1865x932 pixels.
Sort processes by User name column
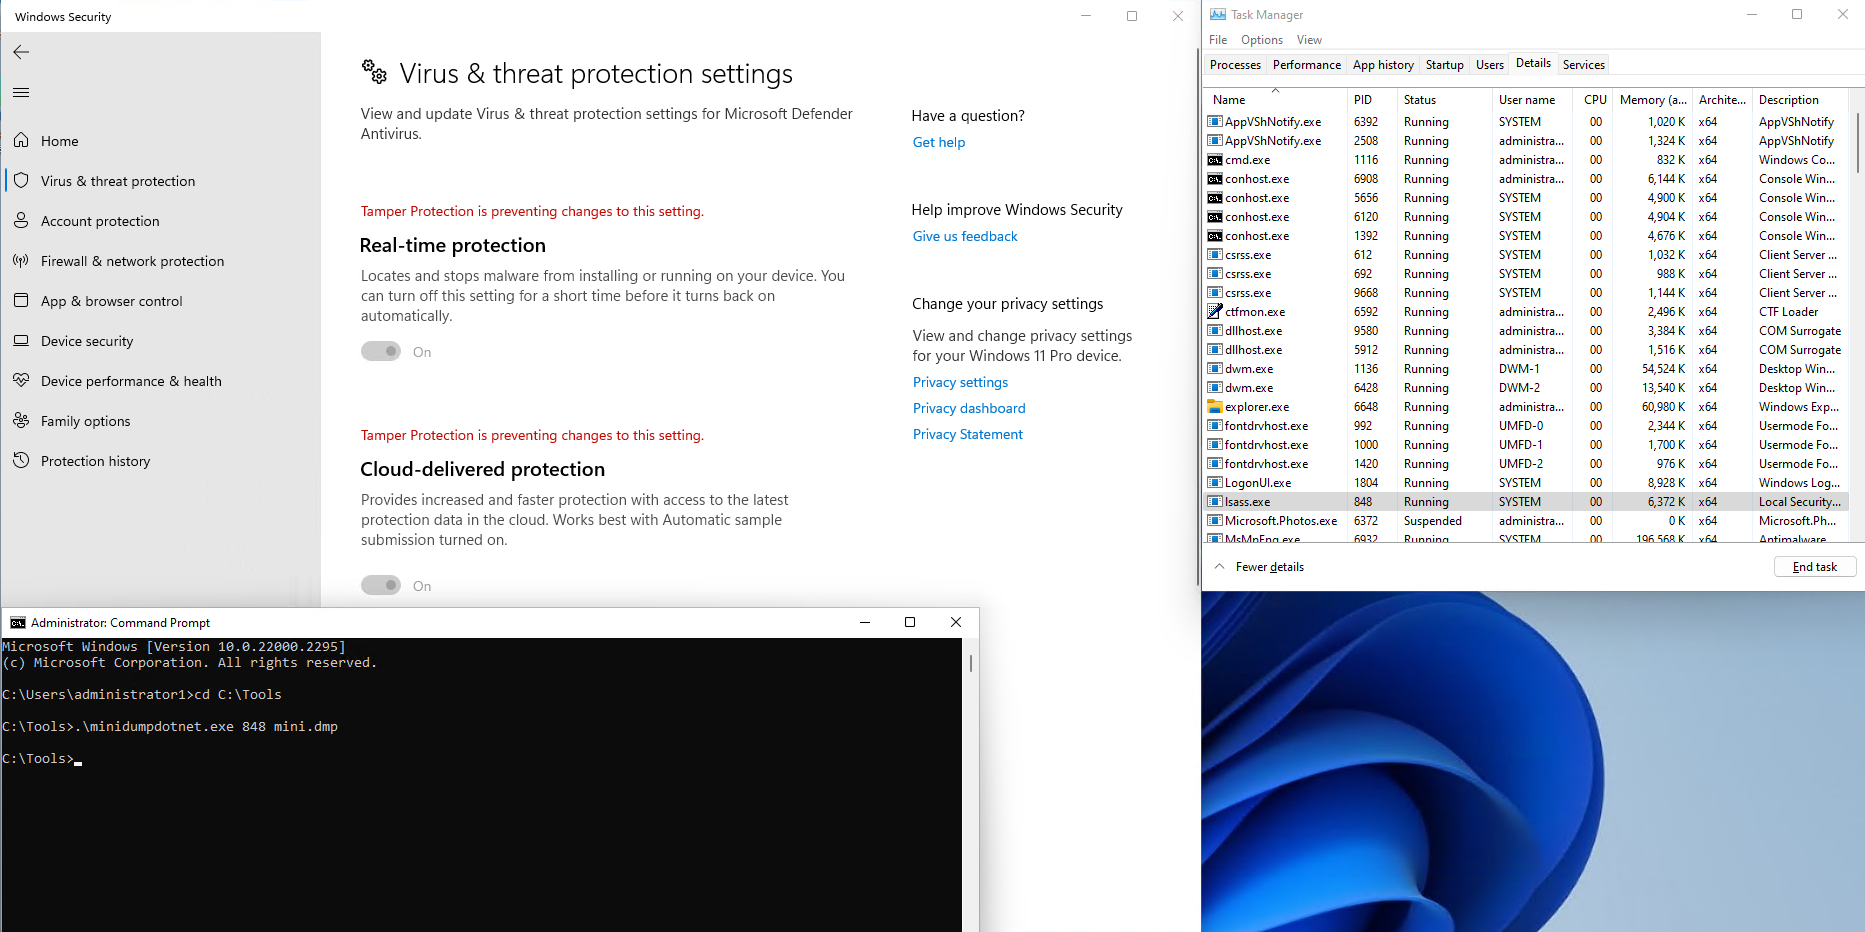[1531, 99]
